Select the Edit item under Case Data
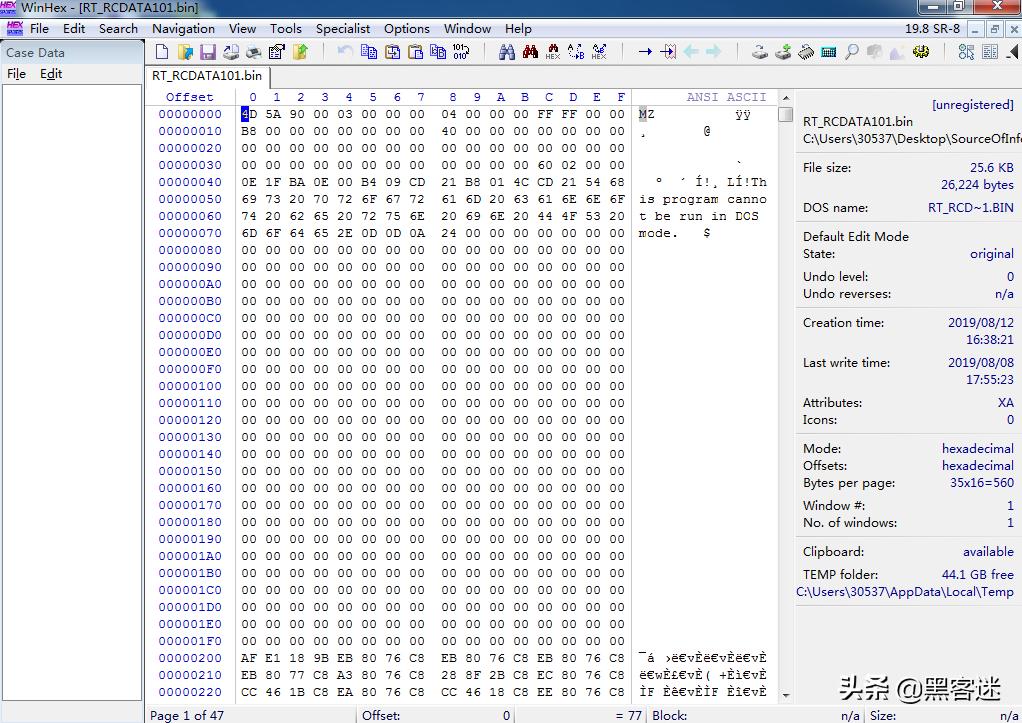Image resolution: width=1022 pixels, height=723 pixels. (x=53, y=73)
